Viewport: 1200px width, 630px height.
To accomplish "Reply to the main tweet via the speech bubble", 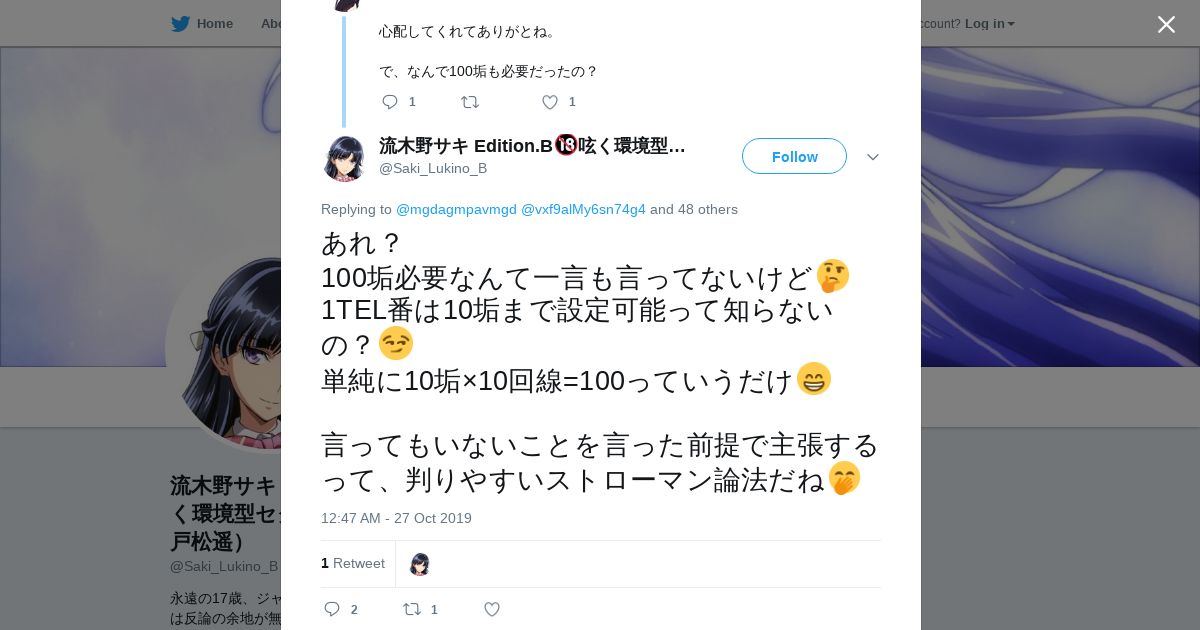I will [x=332, y=609].
